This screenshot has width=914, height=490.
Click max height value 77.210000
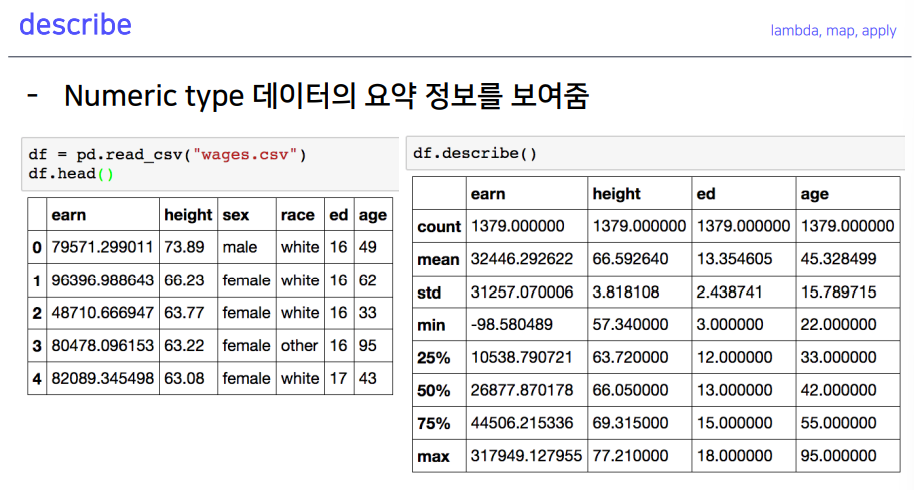(630, 456)
